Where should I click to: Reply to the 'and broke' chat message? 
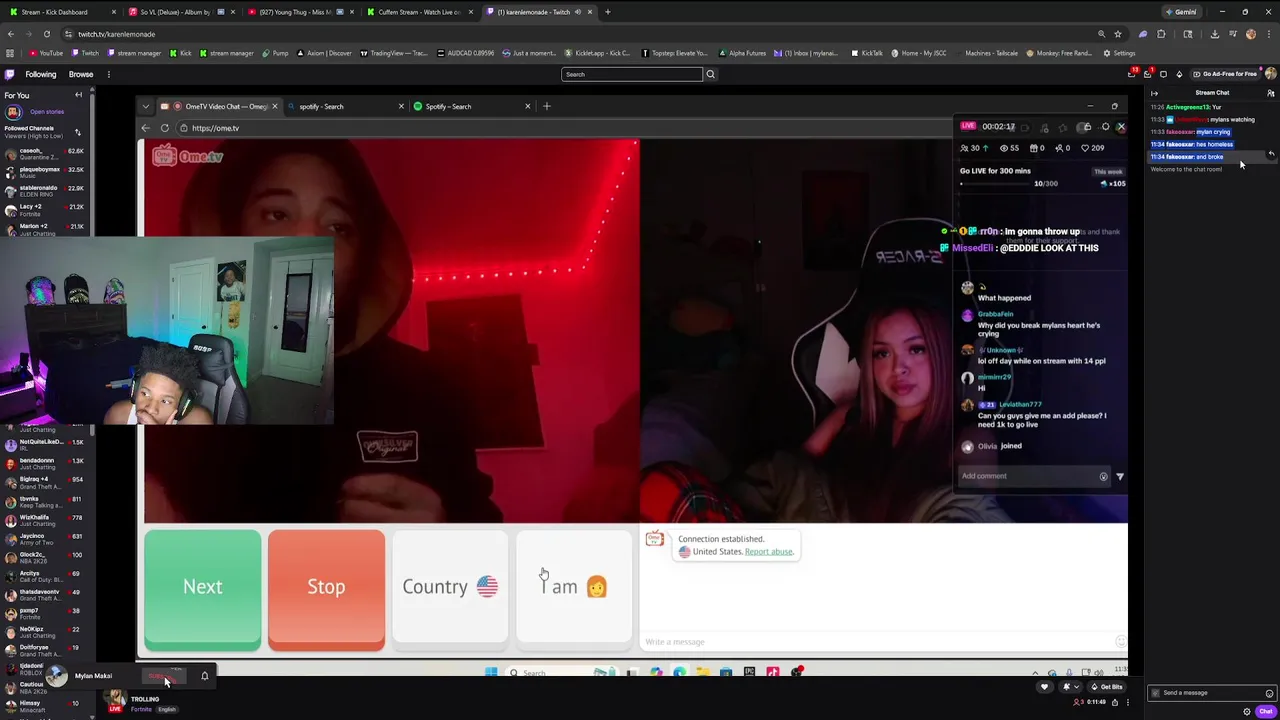tap(1271, 155)
